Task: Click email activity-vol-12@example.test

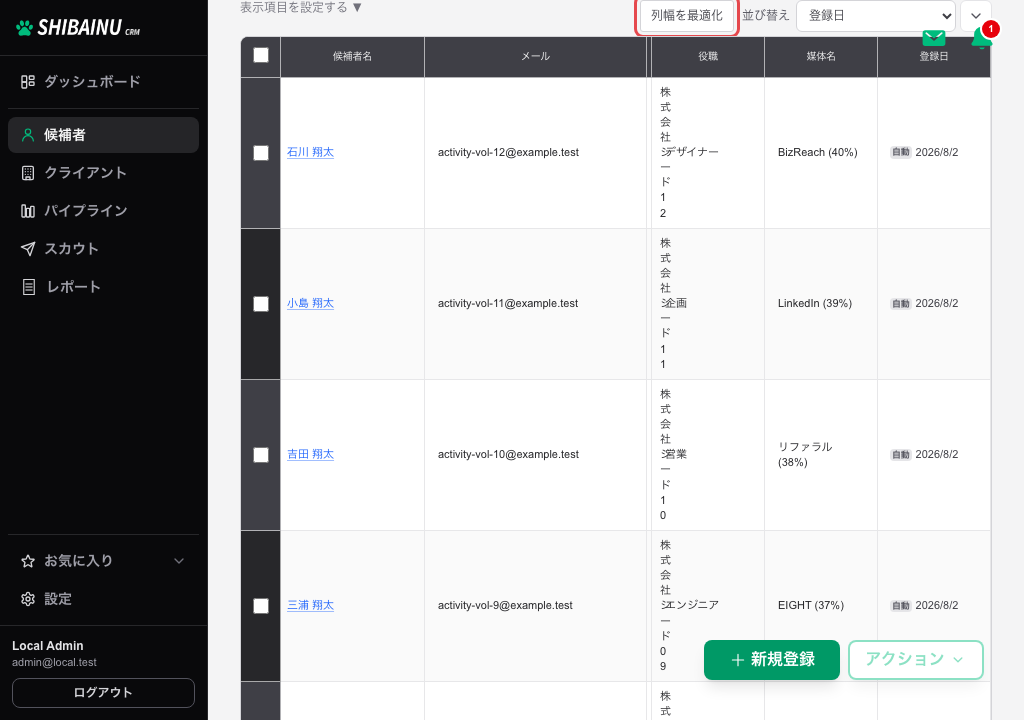Action: coord(508,152)
